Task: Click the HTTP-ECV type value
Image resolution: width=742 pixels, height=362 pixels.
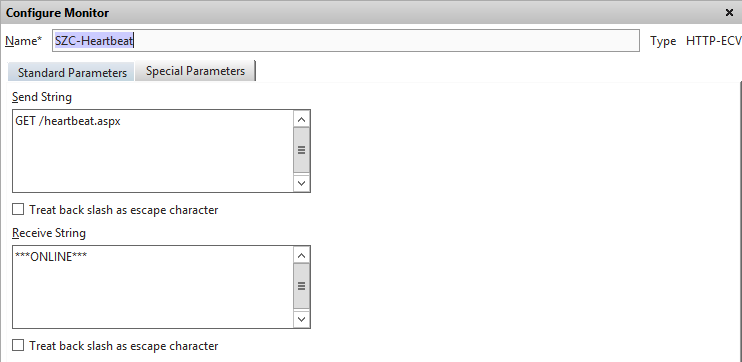Action: (x=714, y=41)
